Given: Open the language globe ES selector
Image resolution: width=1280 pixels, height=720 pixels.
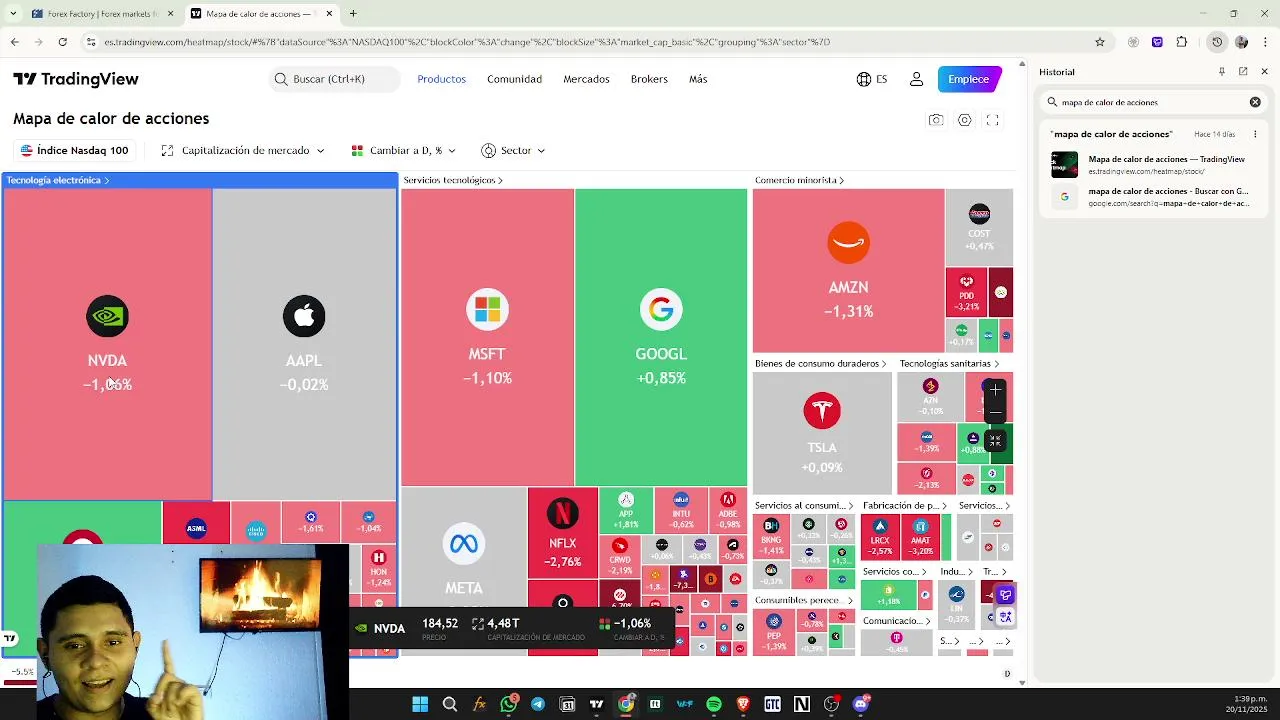Looking at the screenshot, I should click(872, 79).
